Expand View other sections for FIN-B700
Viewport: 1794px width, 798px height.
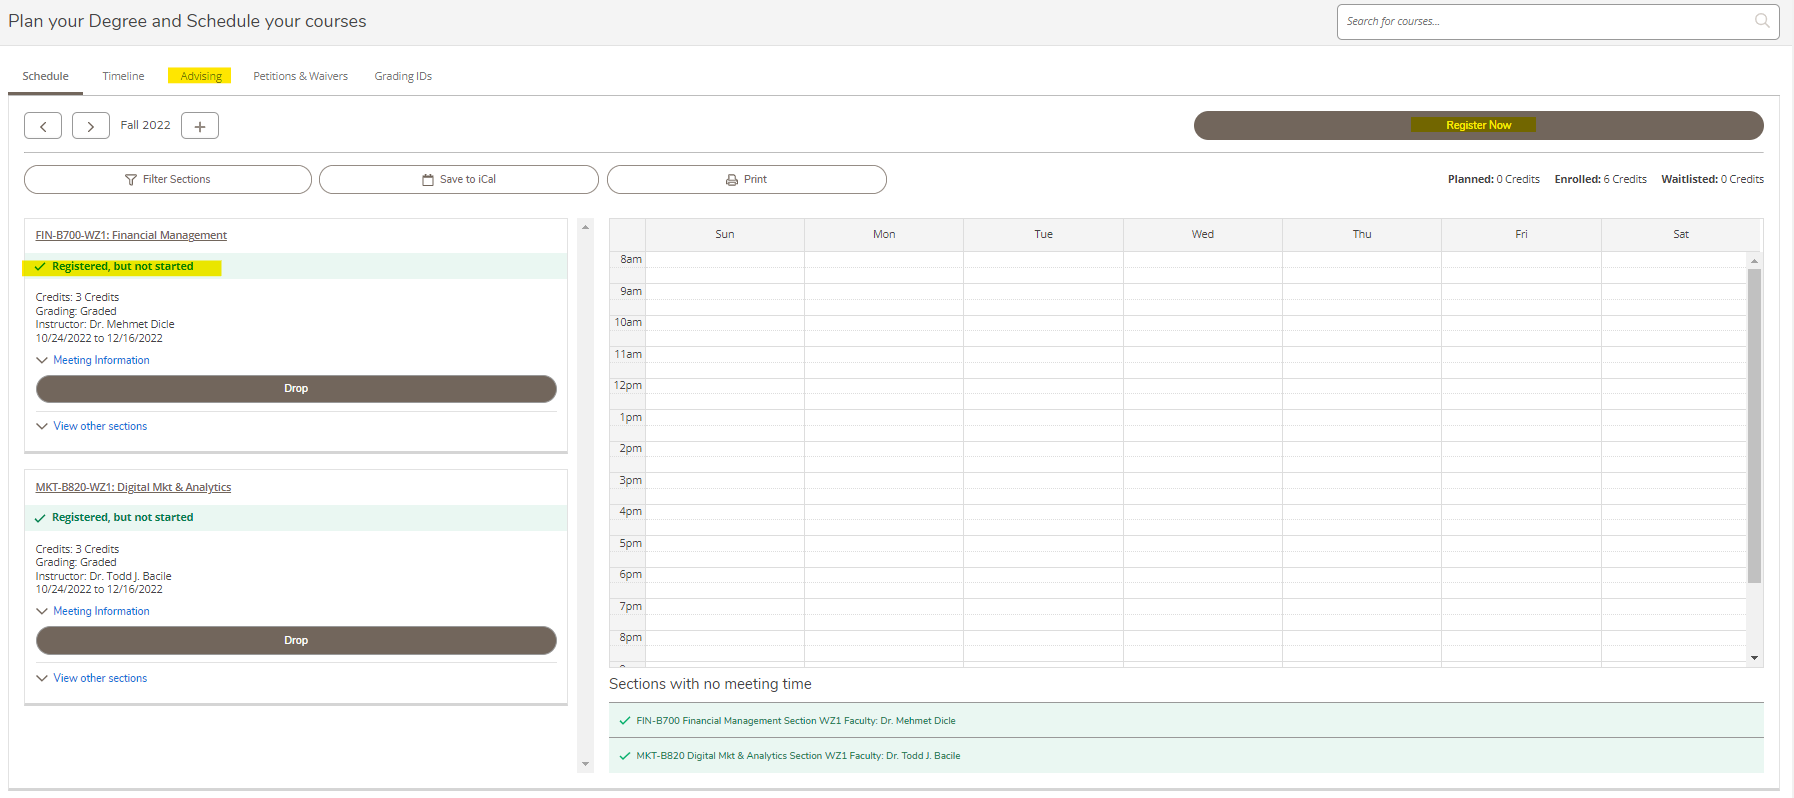pyautogui.click(x=100, y=426)
